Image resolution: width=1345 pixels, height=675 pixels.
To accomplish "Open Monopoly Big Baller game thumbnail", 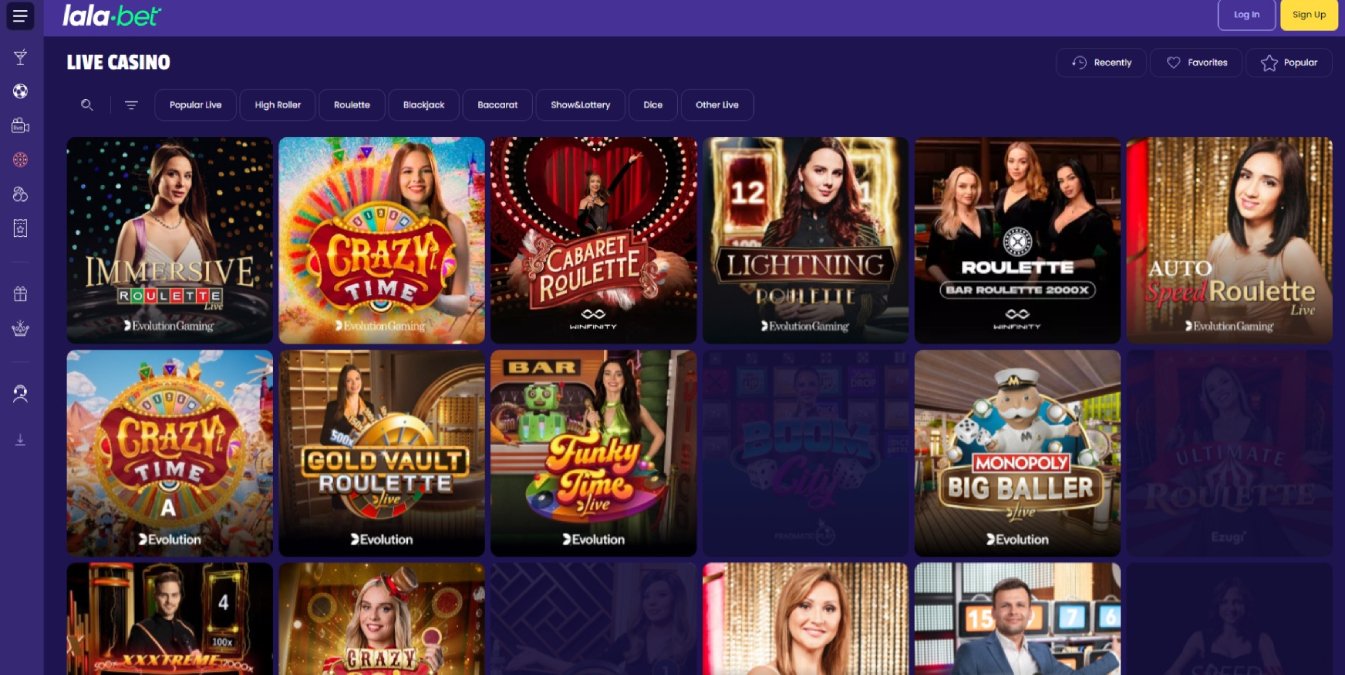I will tap(1017, 453).
